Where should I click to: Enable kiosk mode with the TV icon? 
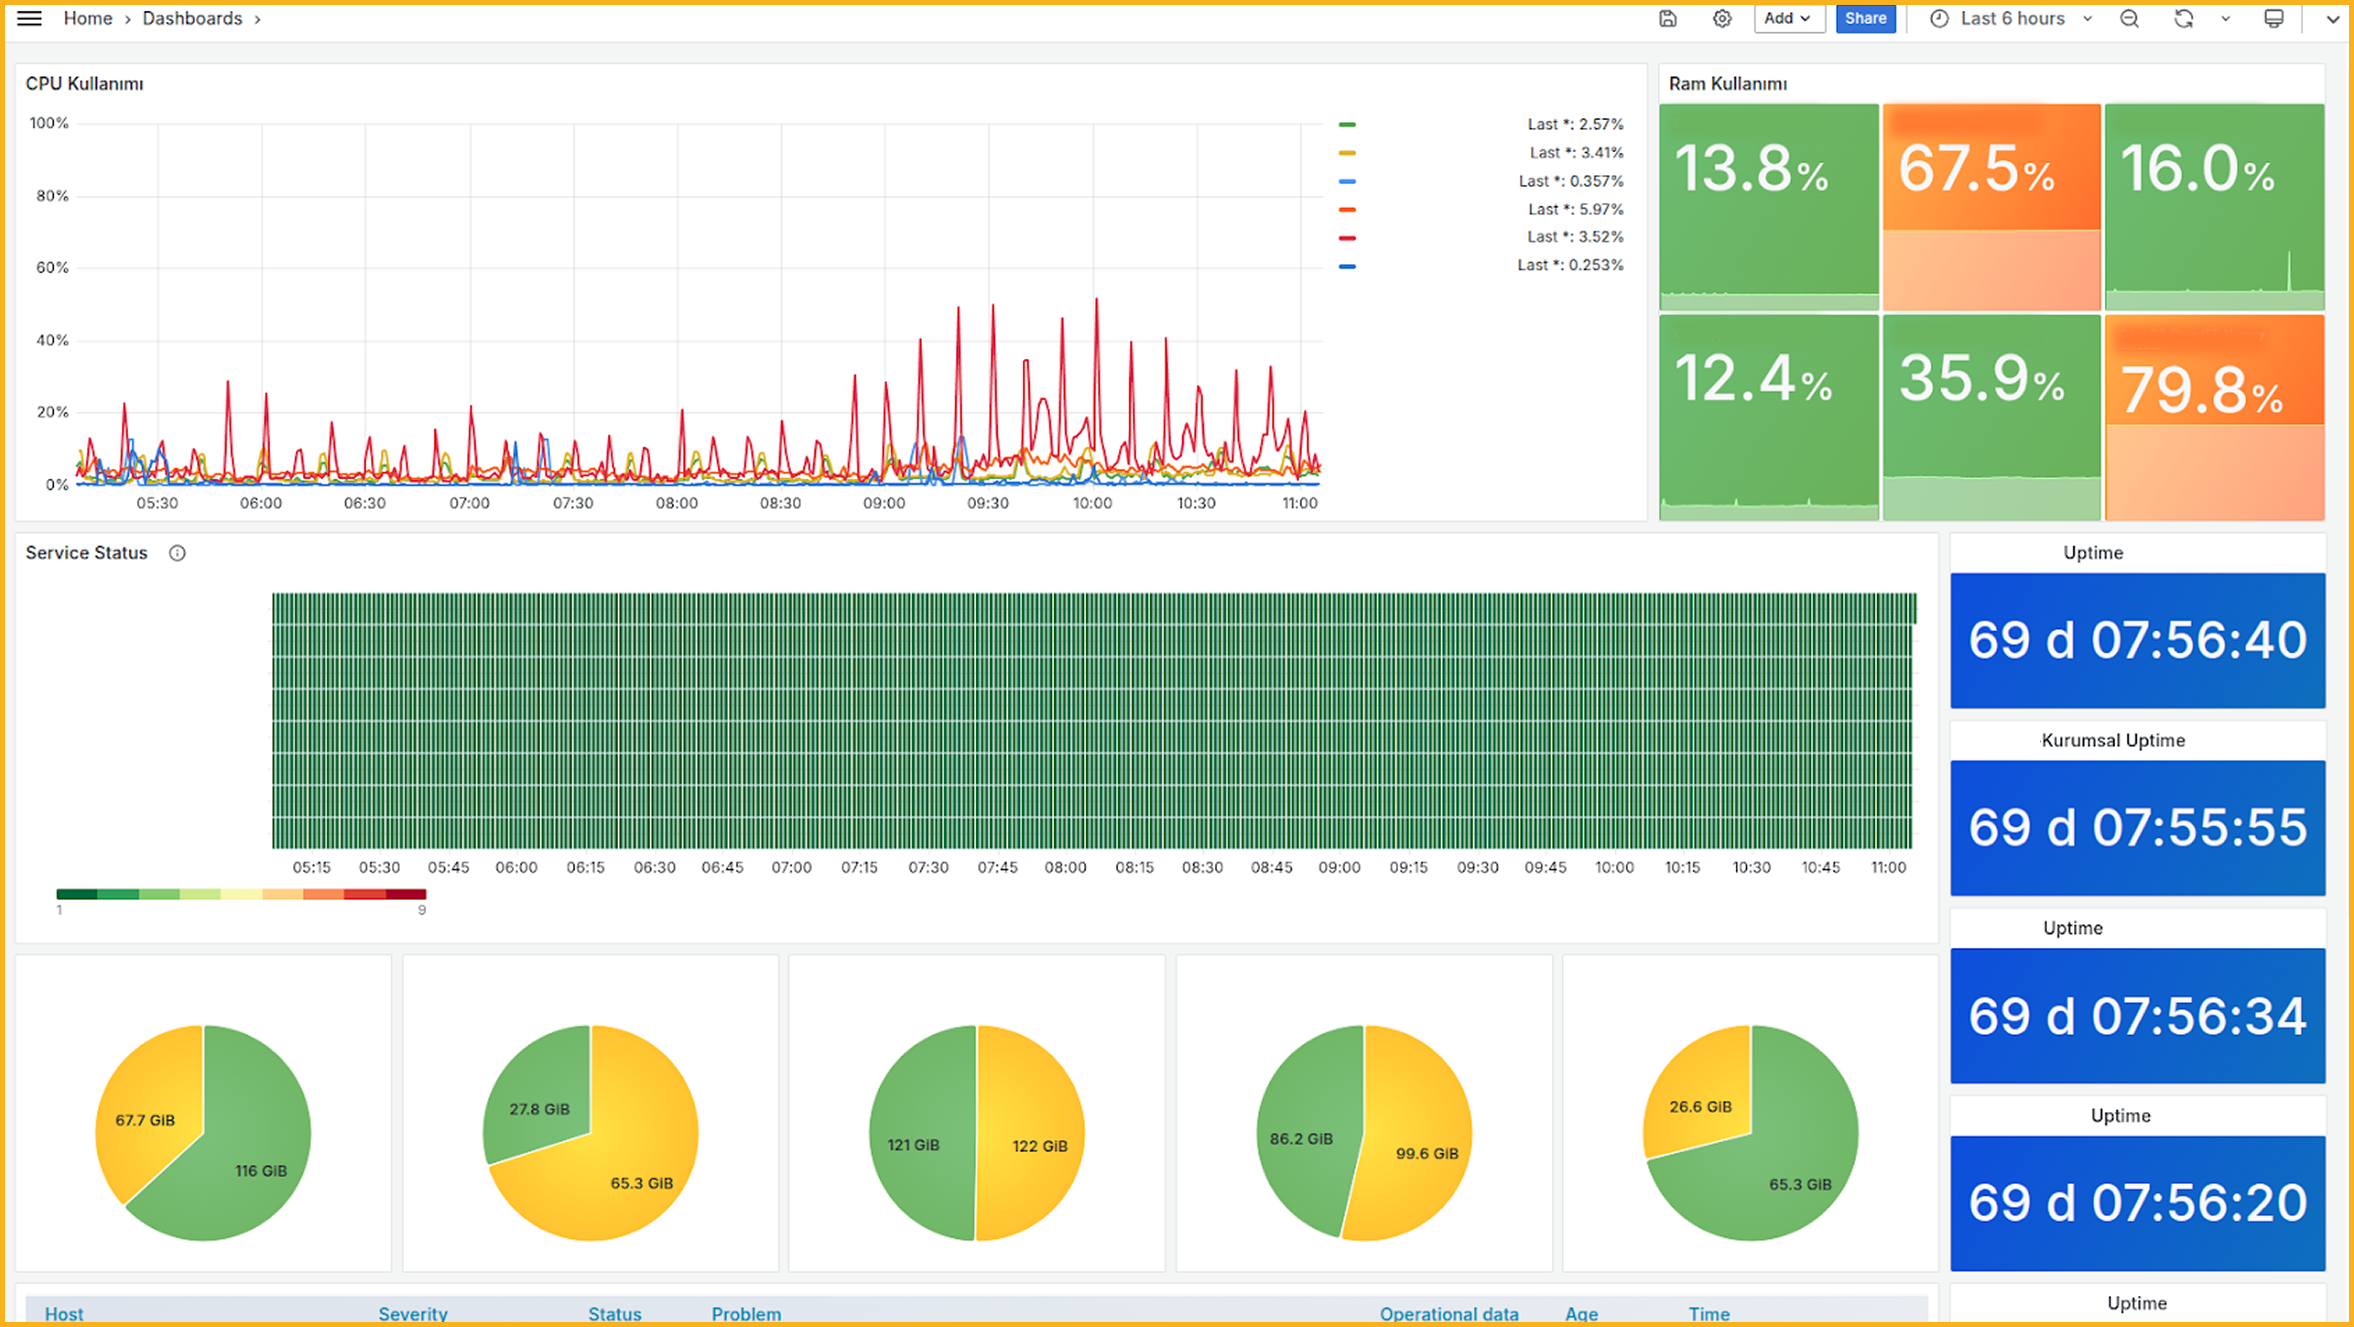tap(2273, 18)
